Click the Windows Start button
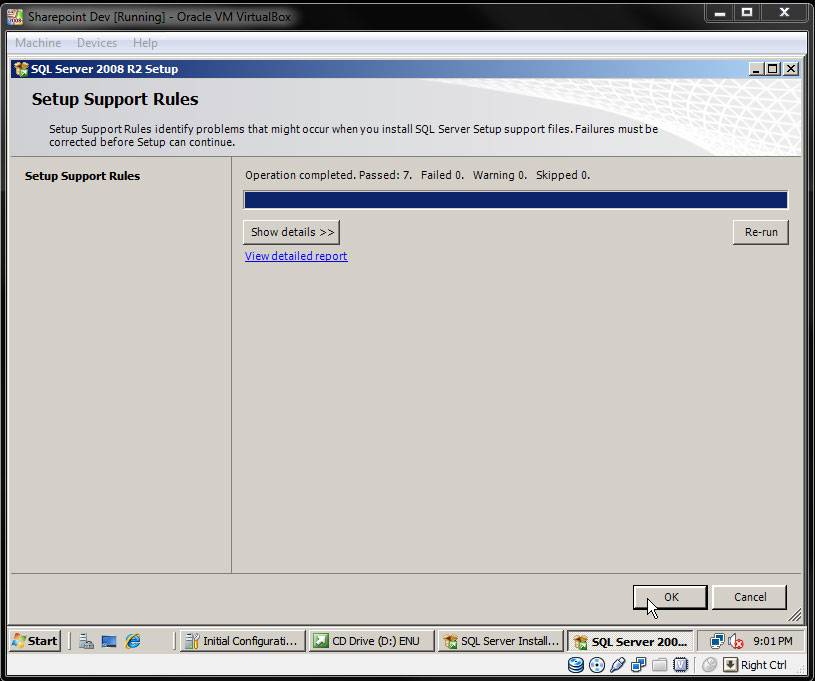 point(35,640)
